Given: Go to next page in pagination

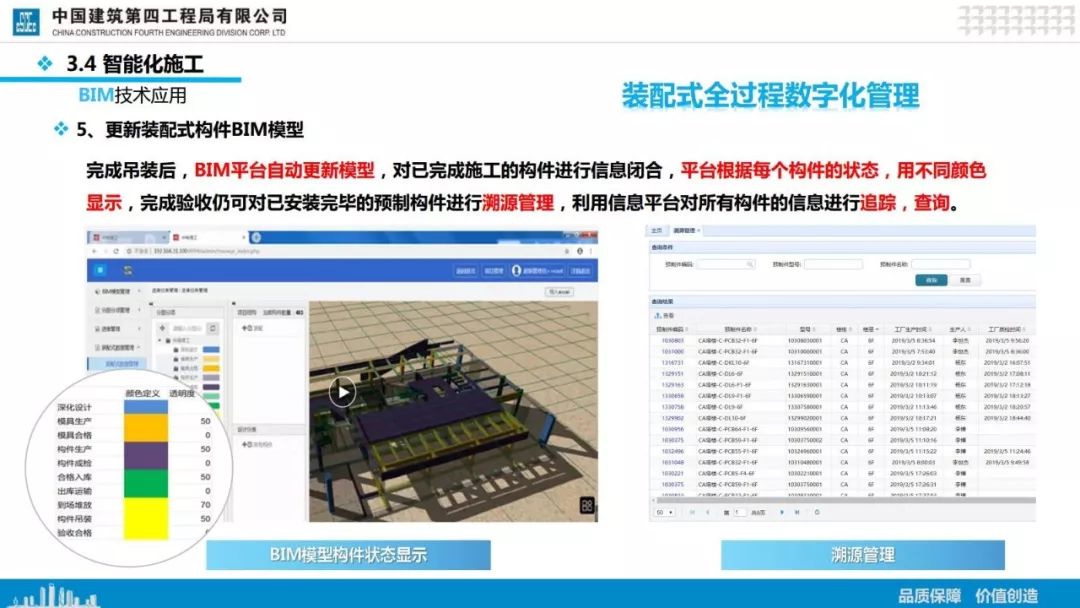Looking at the screenshot, I should [782, 512].
